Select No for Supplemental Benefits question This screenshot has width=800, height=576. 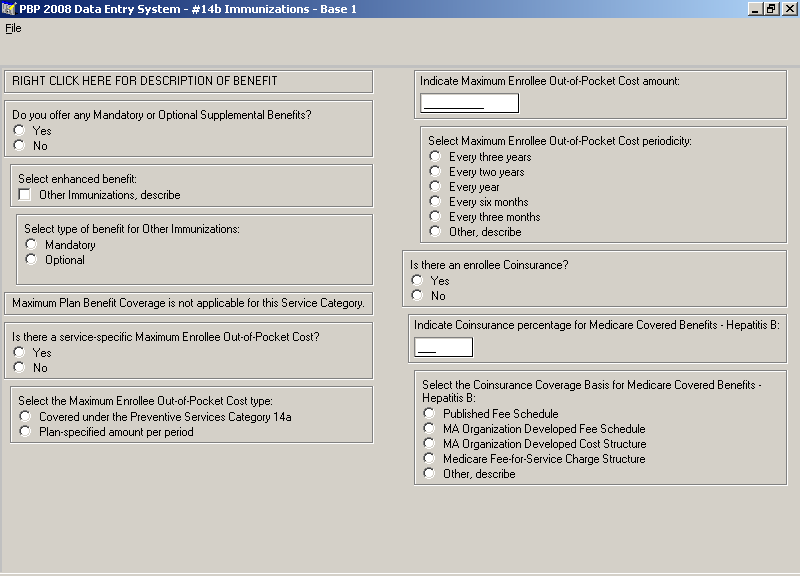[x=19, y=146]
